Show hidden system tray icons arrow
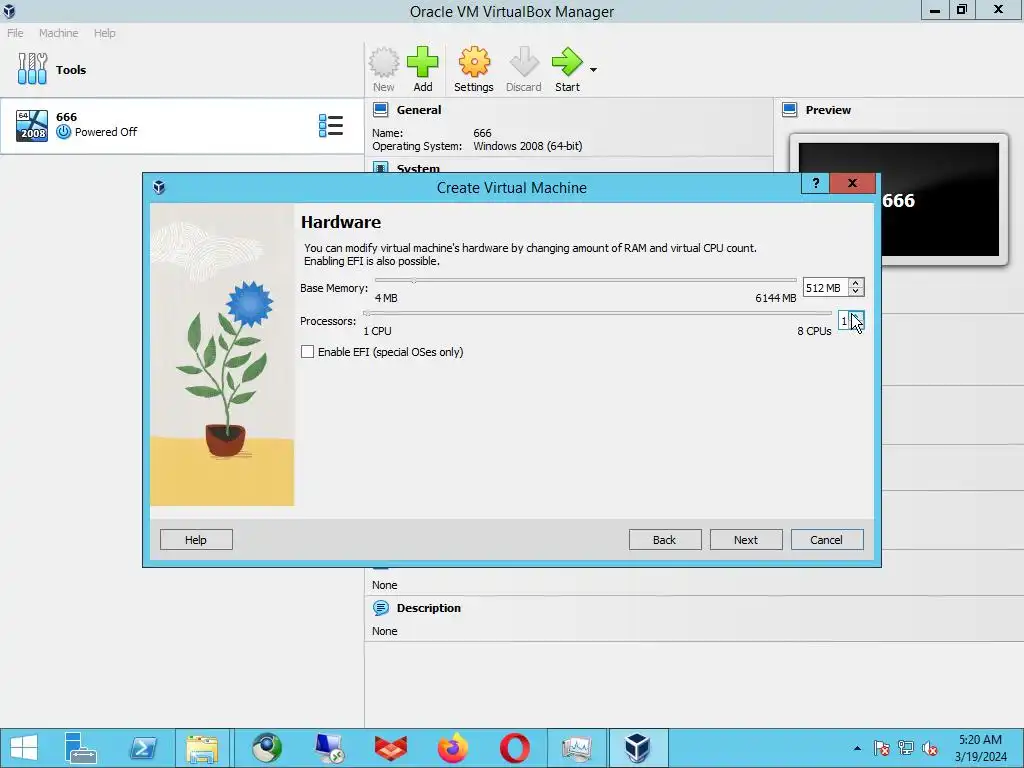1024x768 pixels. pos(857,748)
